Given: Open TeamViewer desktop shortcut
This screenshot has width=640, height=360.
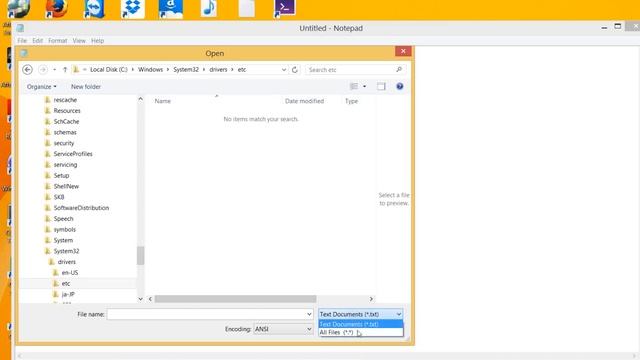Looking at the screenshot, I should (x=94, y=8).
